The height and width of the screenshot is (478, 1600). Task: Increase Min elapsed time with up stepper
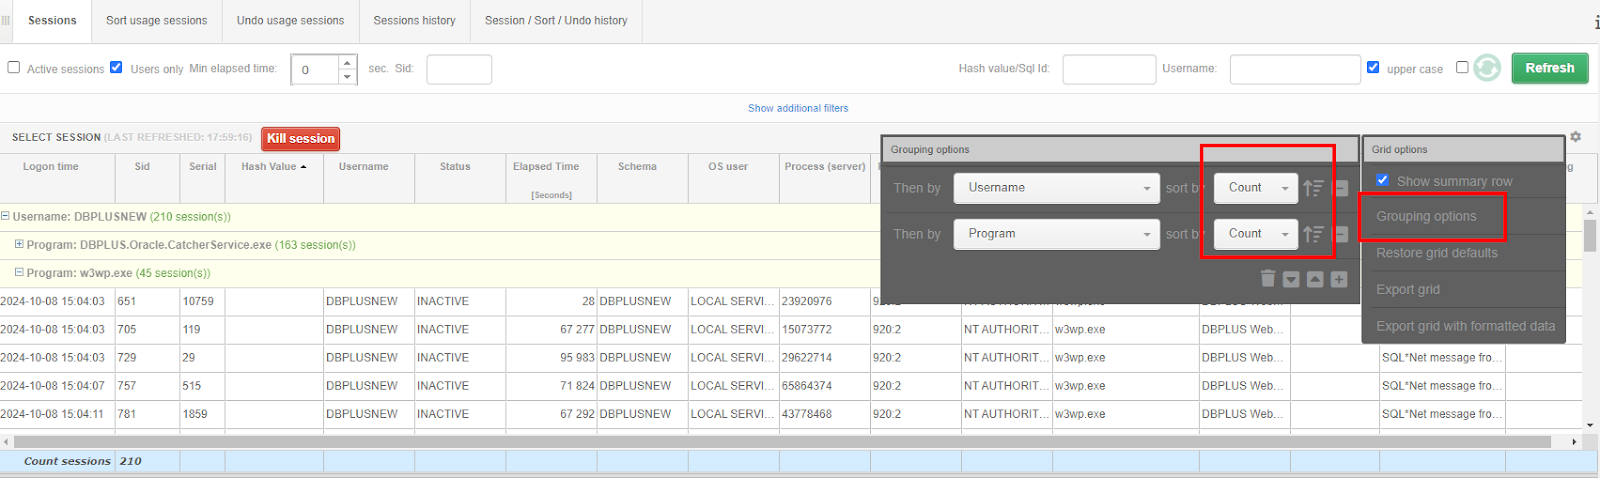347,62
